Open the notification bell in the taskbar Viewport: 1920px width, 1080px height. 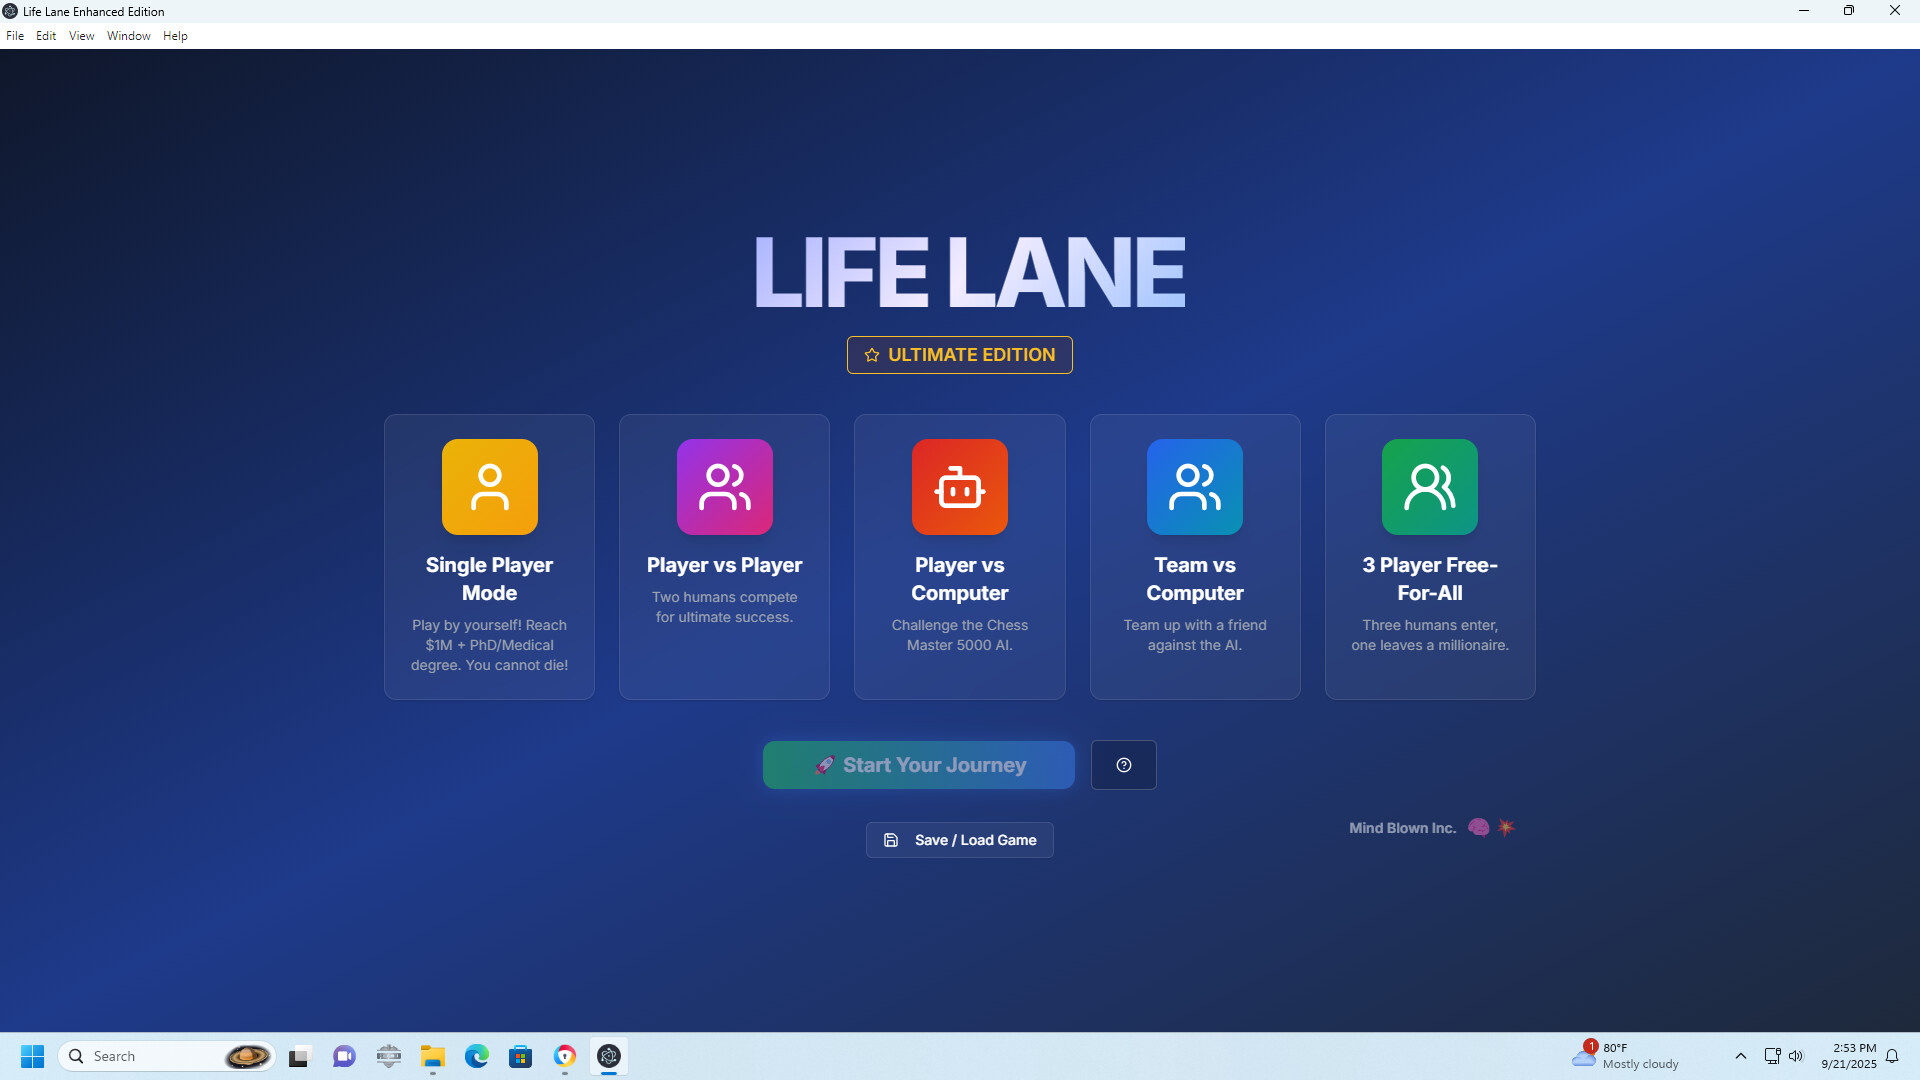click(x=1892, y=1056)
